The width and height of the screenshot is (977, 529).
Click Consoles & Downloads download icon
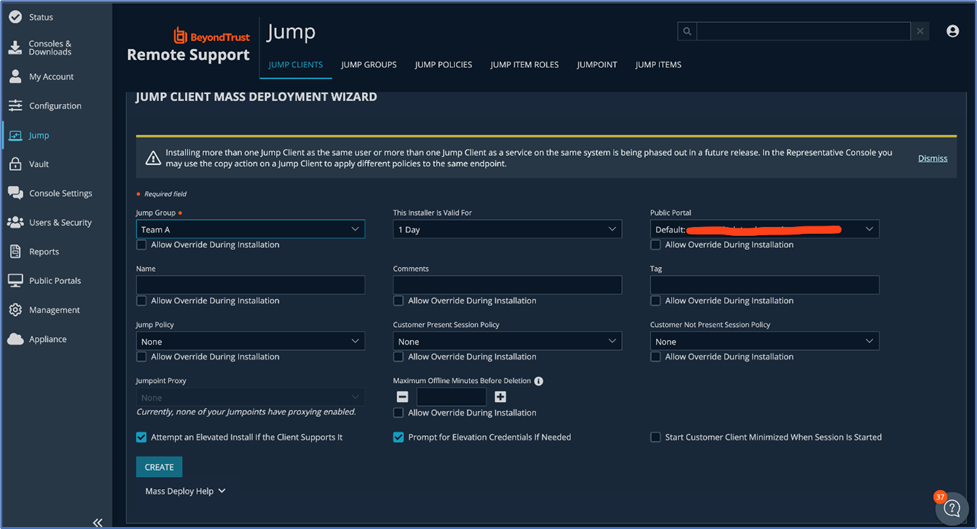click(x=15, y=47)
